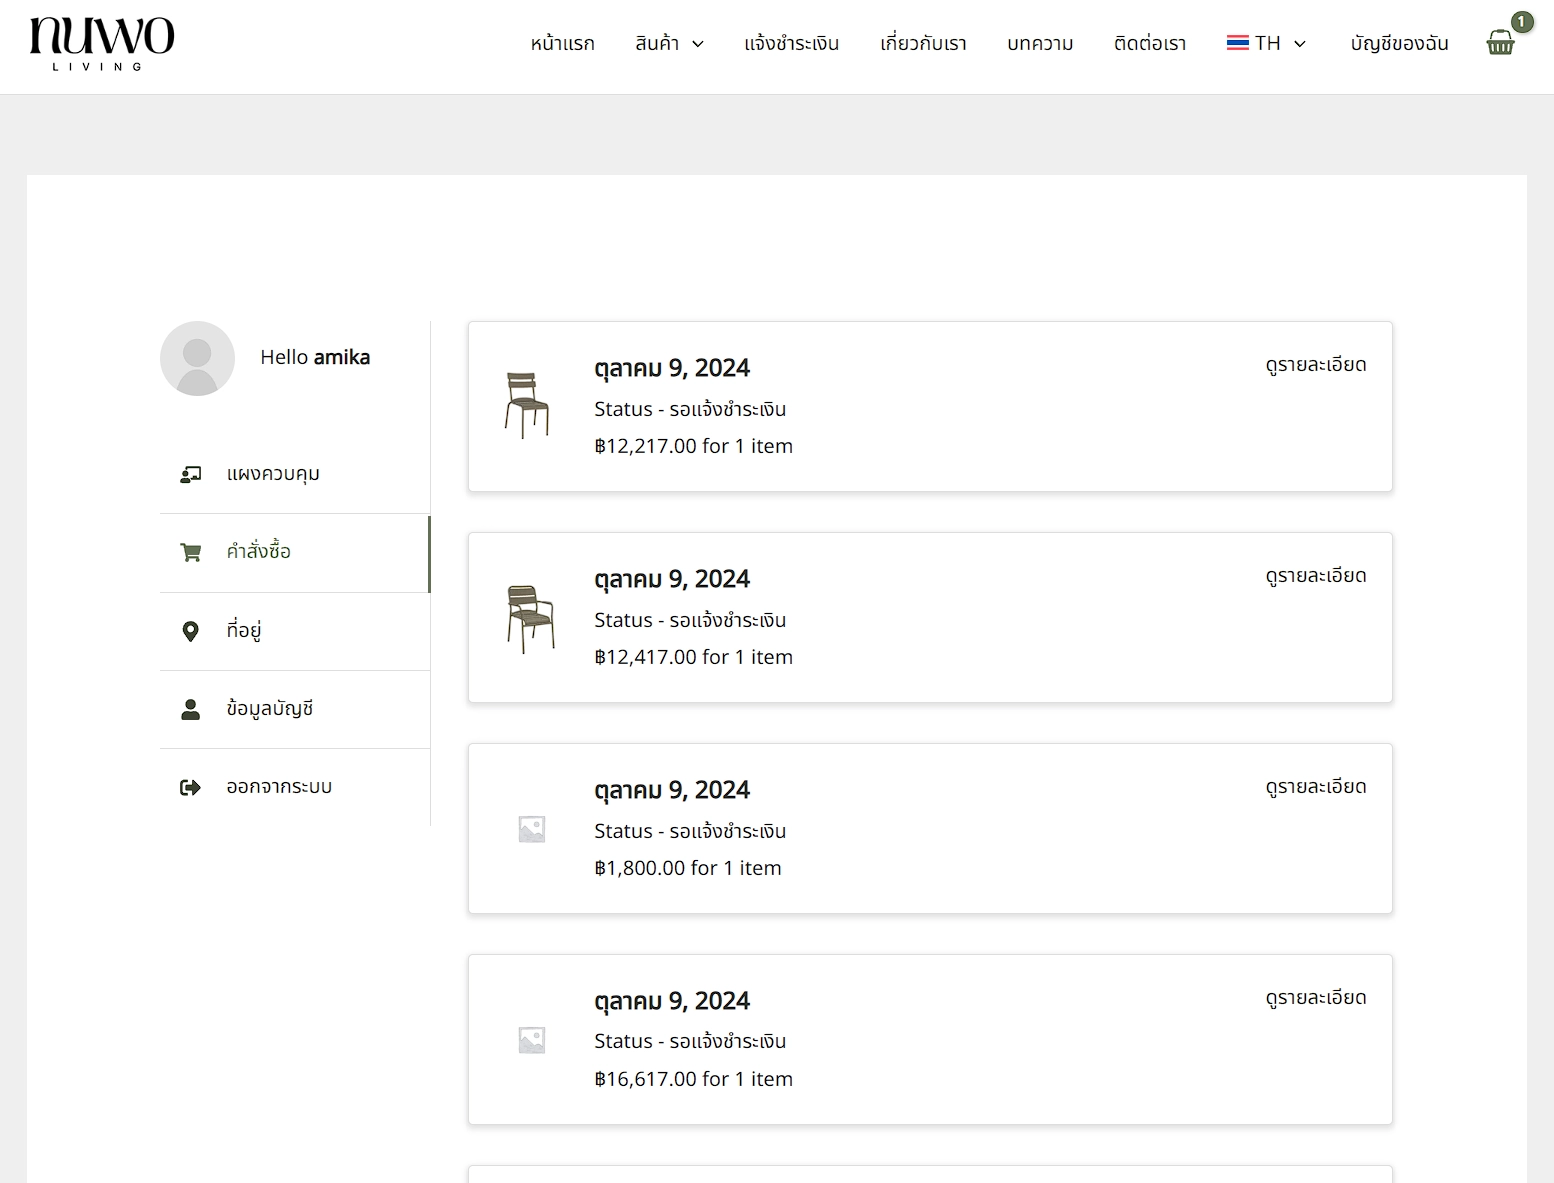Image resolution: width=1554 pixels, height=1183 pixels.
Task: Click the location pin icon for ที่อยู่
Action: pos(190,631)
